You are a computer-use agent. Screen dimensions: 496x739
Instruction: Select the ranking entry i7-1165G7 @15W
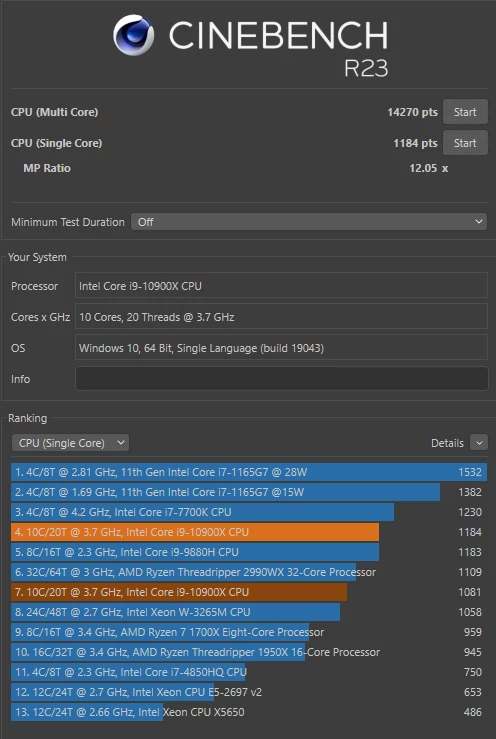tap(249, 492)
